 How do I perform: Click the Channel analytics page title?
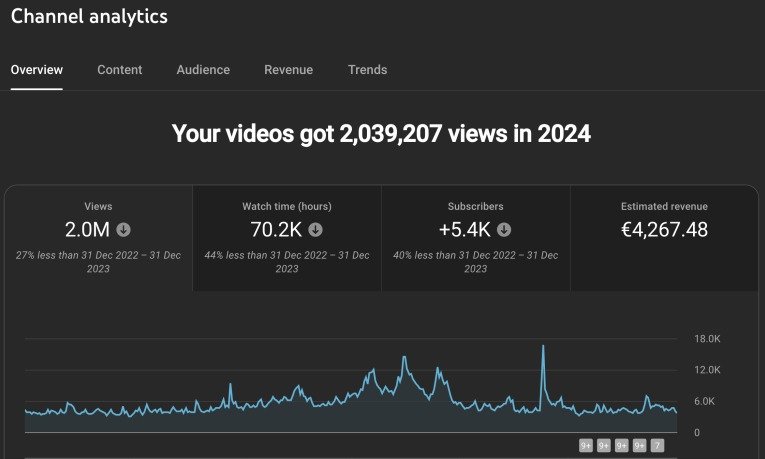point(89,17)
